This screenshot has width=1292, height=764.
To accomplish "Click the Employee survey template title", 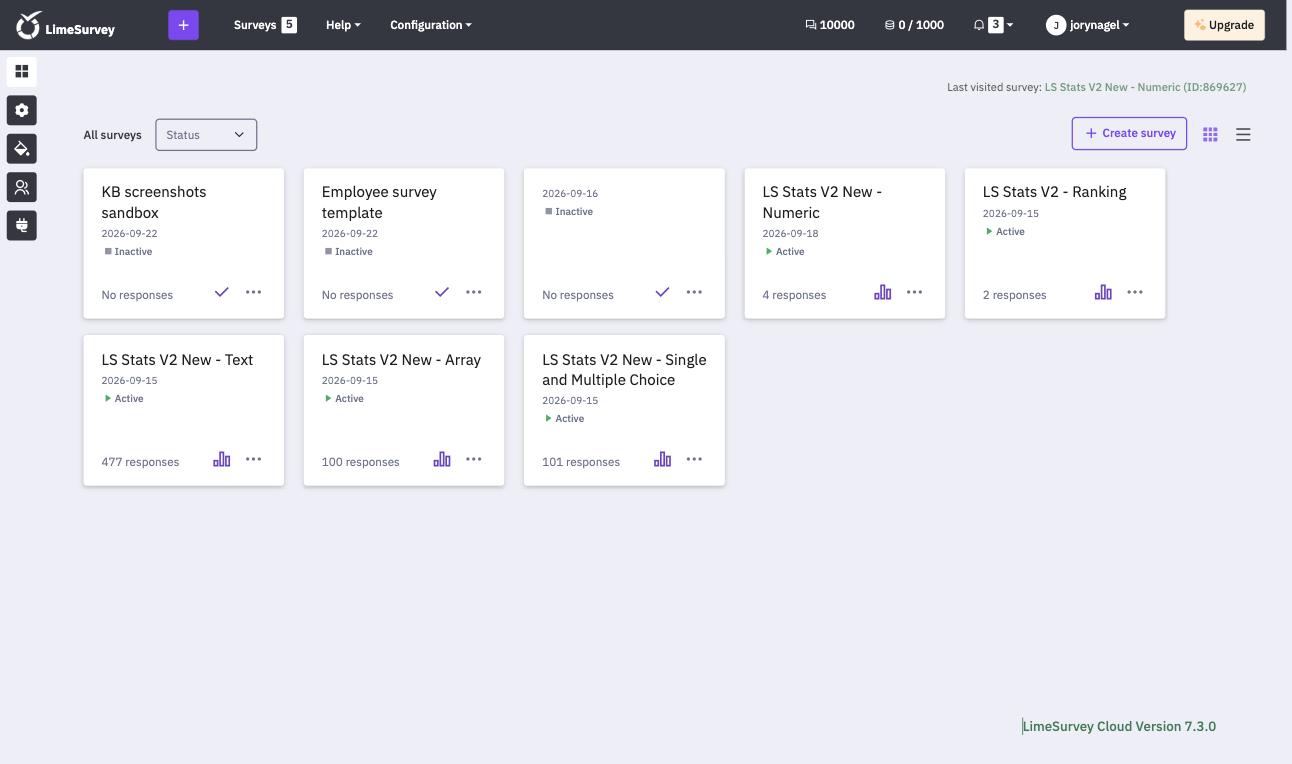I will [x=379, y=202].
